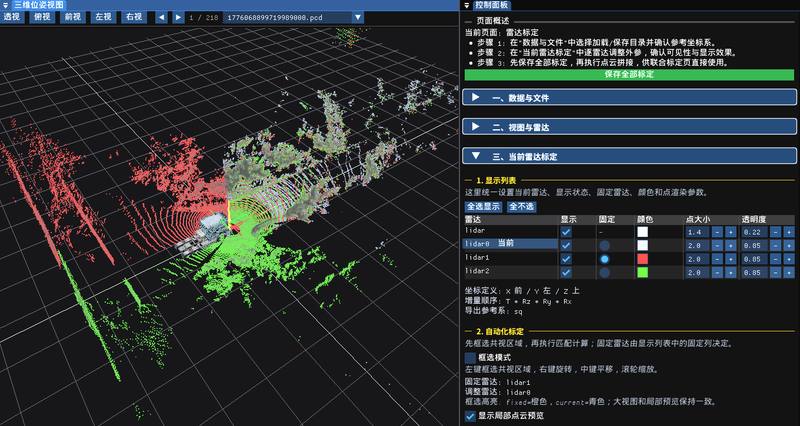Screen dimensions: 800x426
Task: Decrease opacity for lidar1 row
Action: (776, 259)
